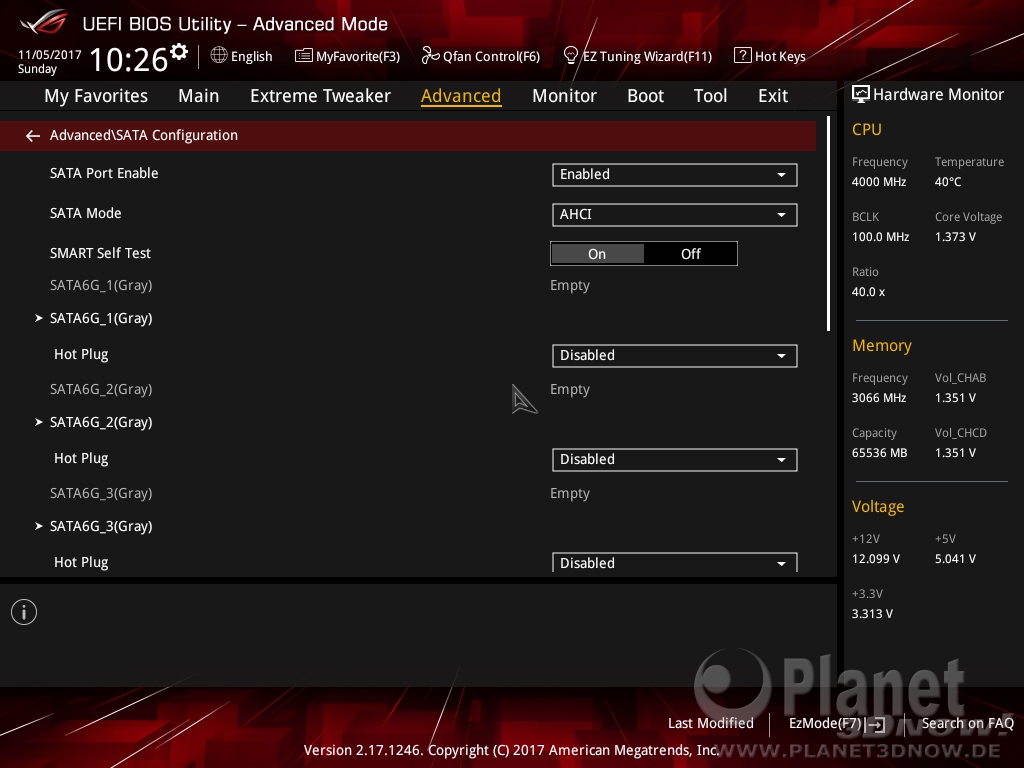Click the SMART Self Test label

pos(100,253)
